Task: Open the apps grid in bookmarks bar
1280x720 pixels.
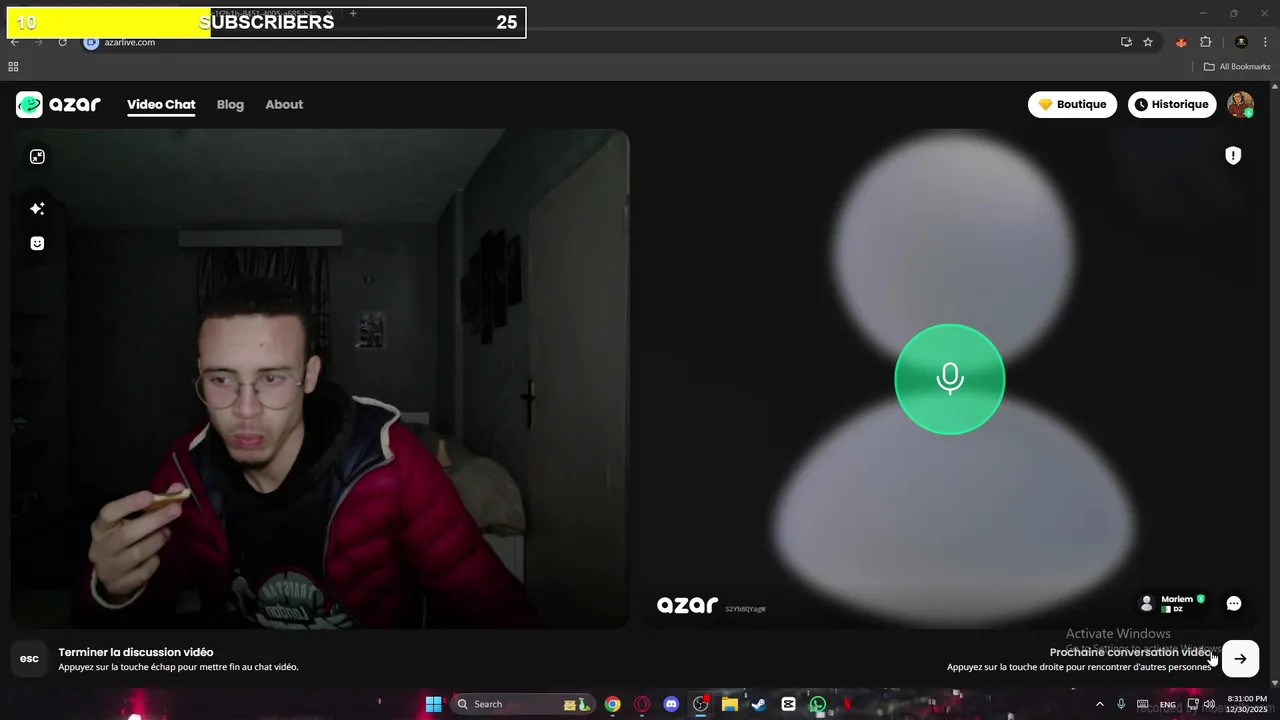Action: (13, 67)
